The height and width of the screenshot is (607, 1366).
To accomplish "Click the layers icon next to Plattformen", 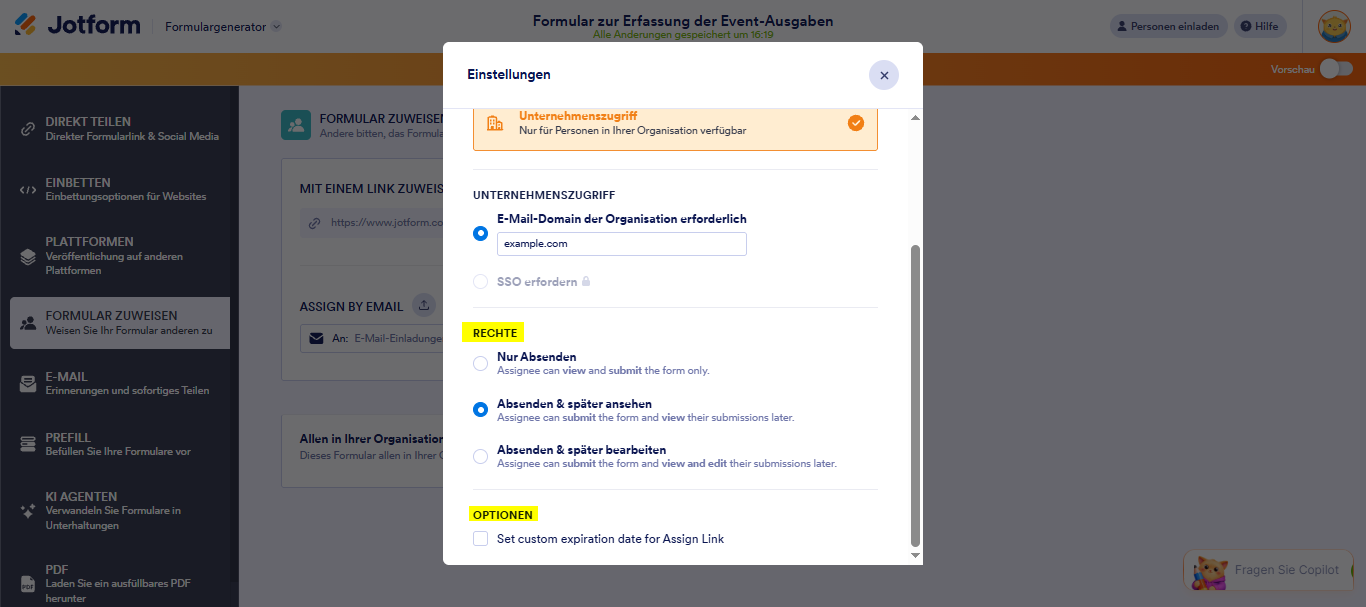I will (x=28, y=257).
